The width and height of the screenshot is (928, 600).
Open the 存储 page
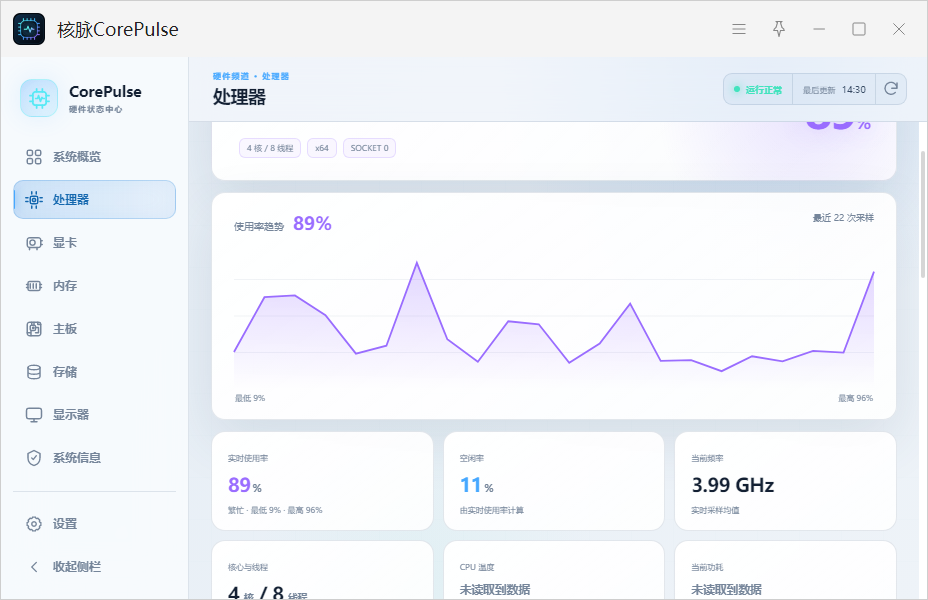click(x=95, y=372)
